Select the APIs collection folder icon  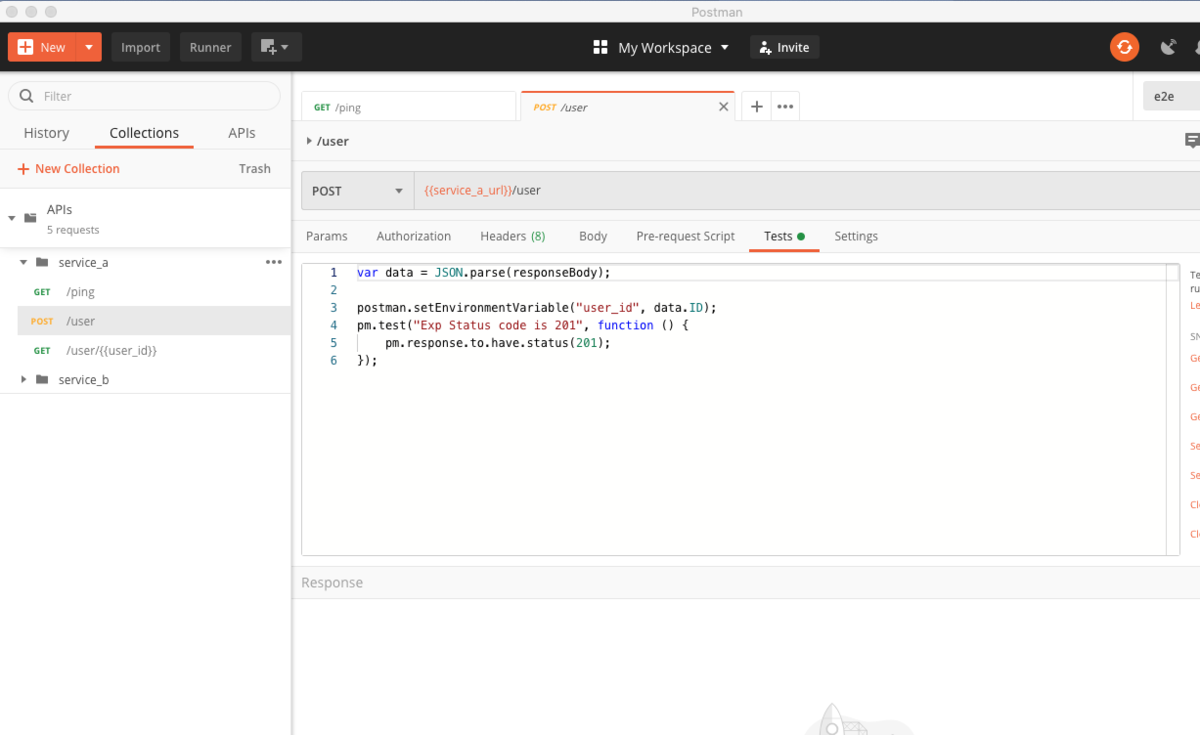[x=31, y=216]
